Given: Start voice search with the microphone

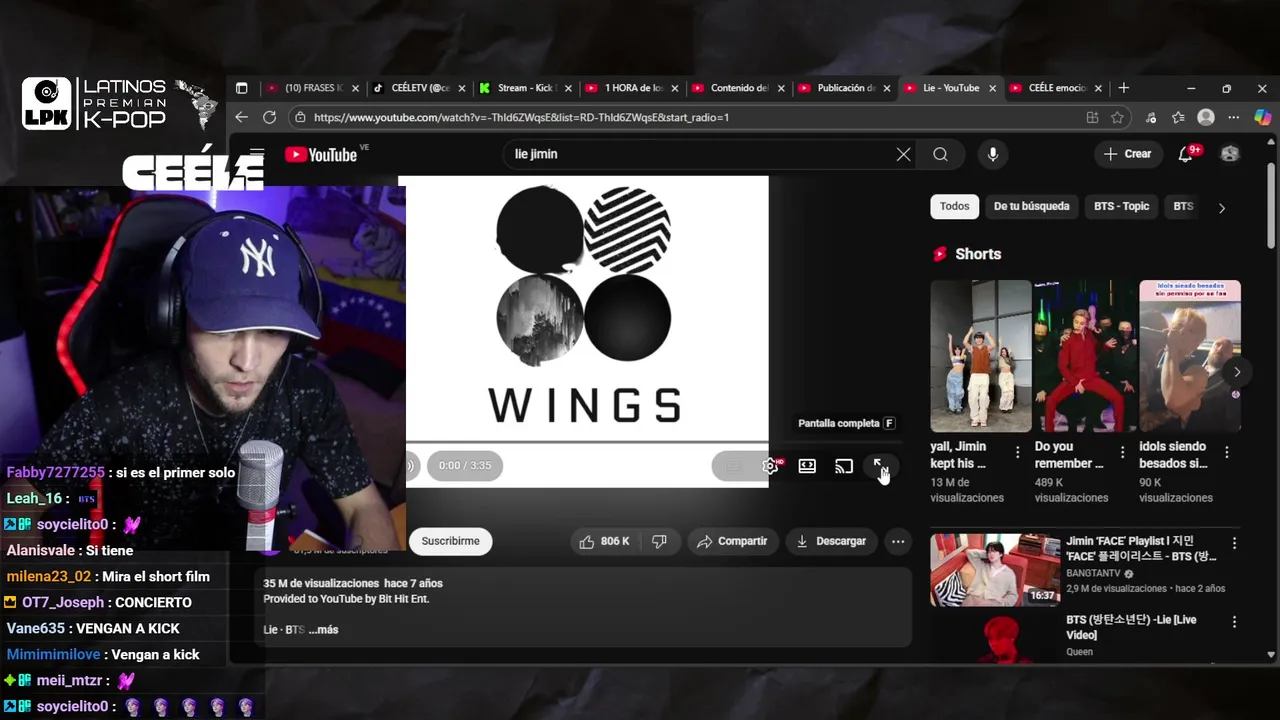Looking at the screenshot, I should pos(993,154).
